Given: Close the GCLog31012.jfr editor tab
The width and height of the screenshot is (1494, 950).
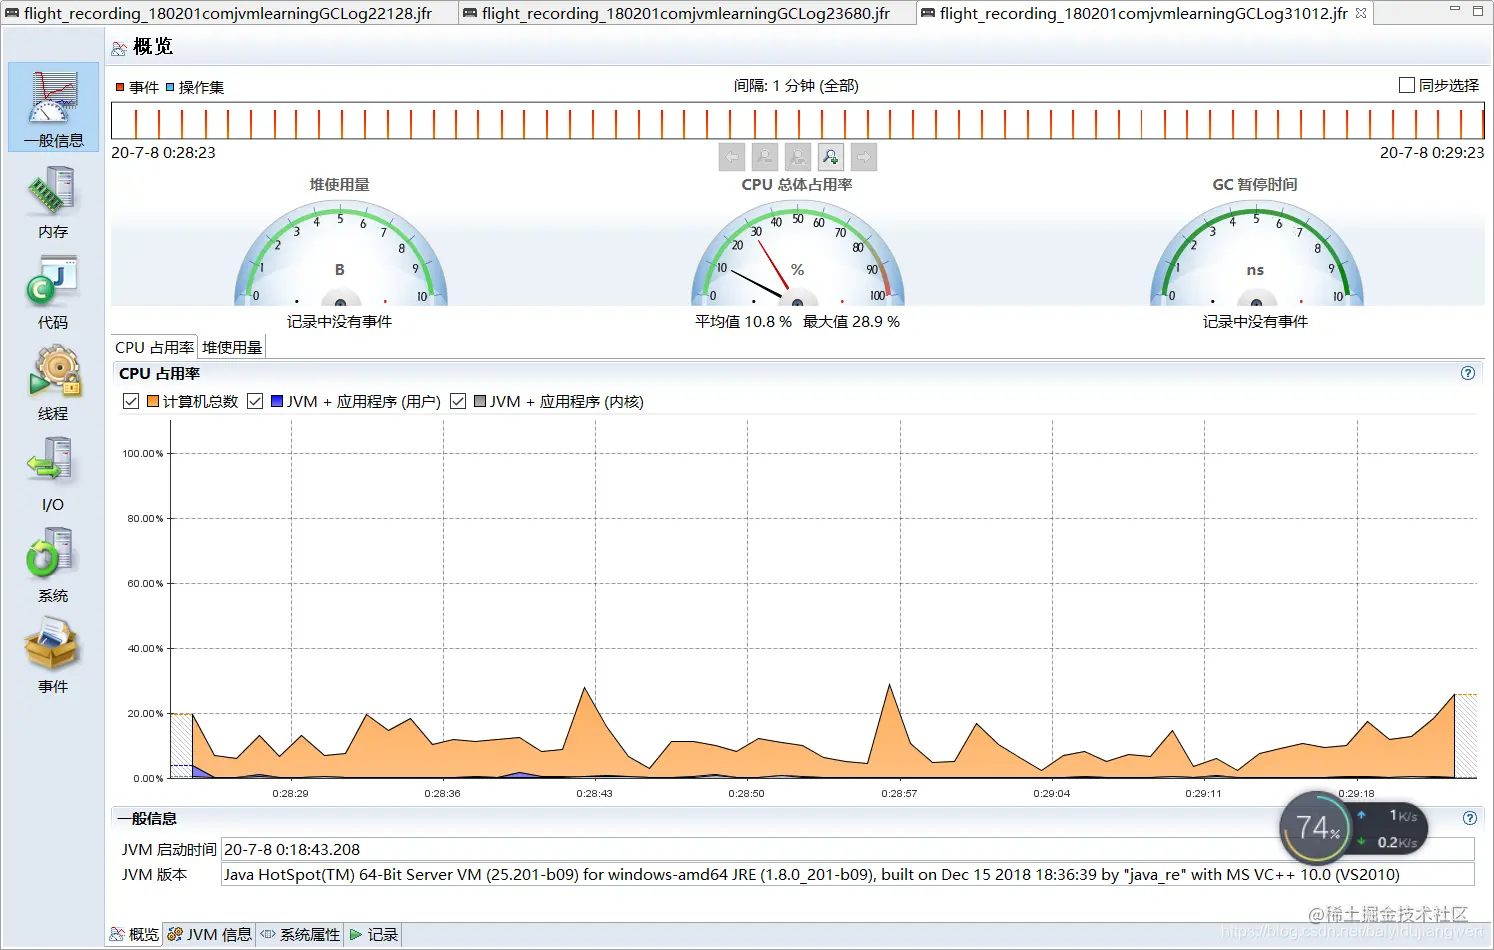Looking at the screenshot, I should (x=1361, y=13).
